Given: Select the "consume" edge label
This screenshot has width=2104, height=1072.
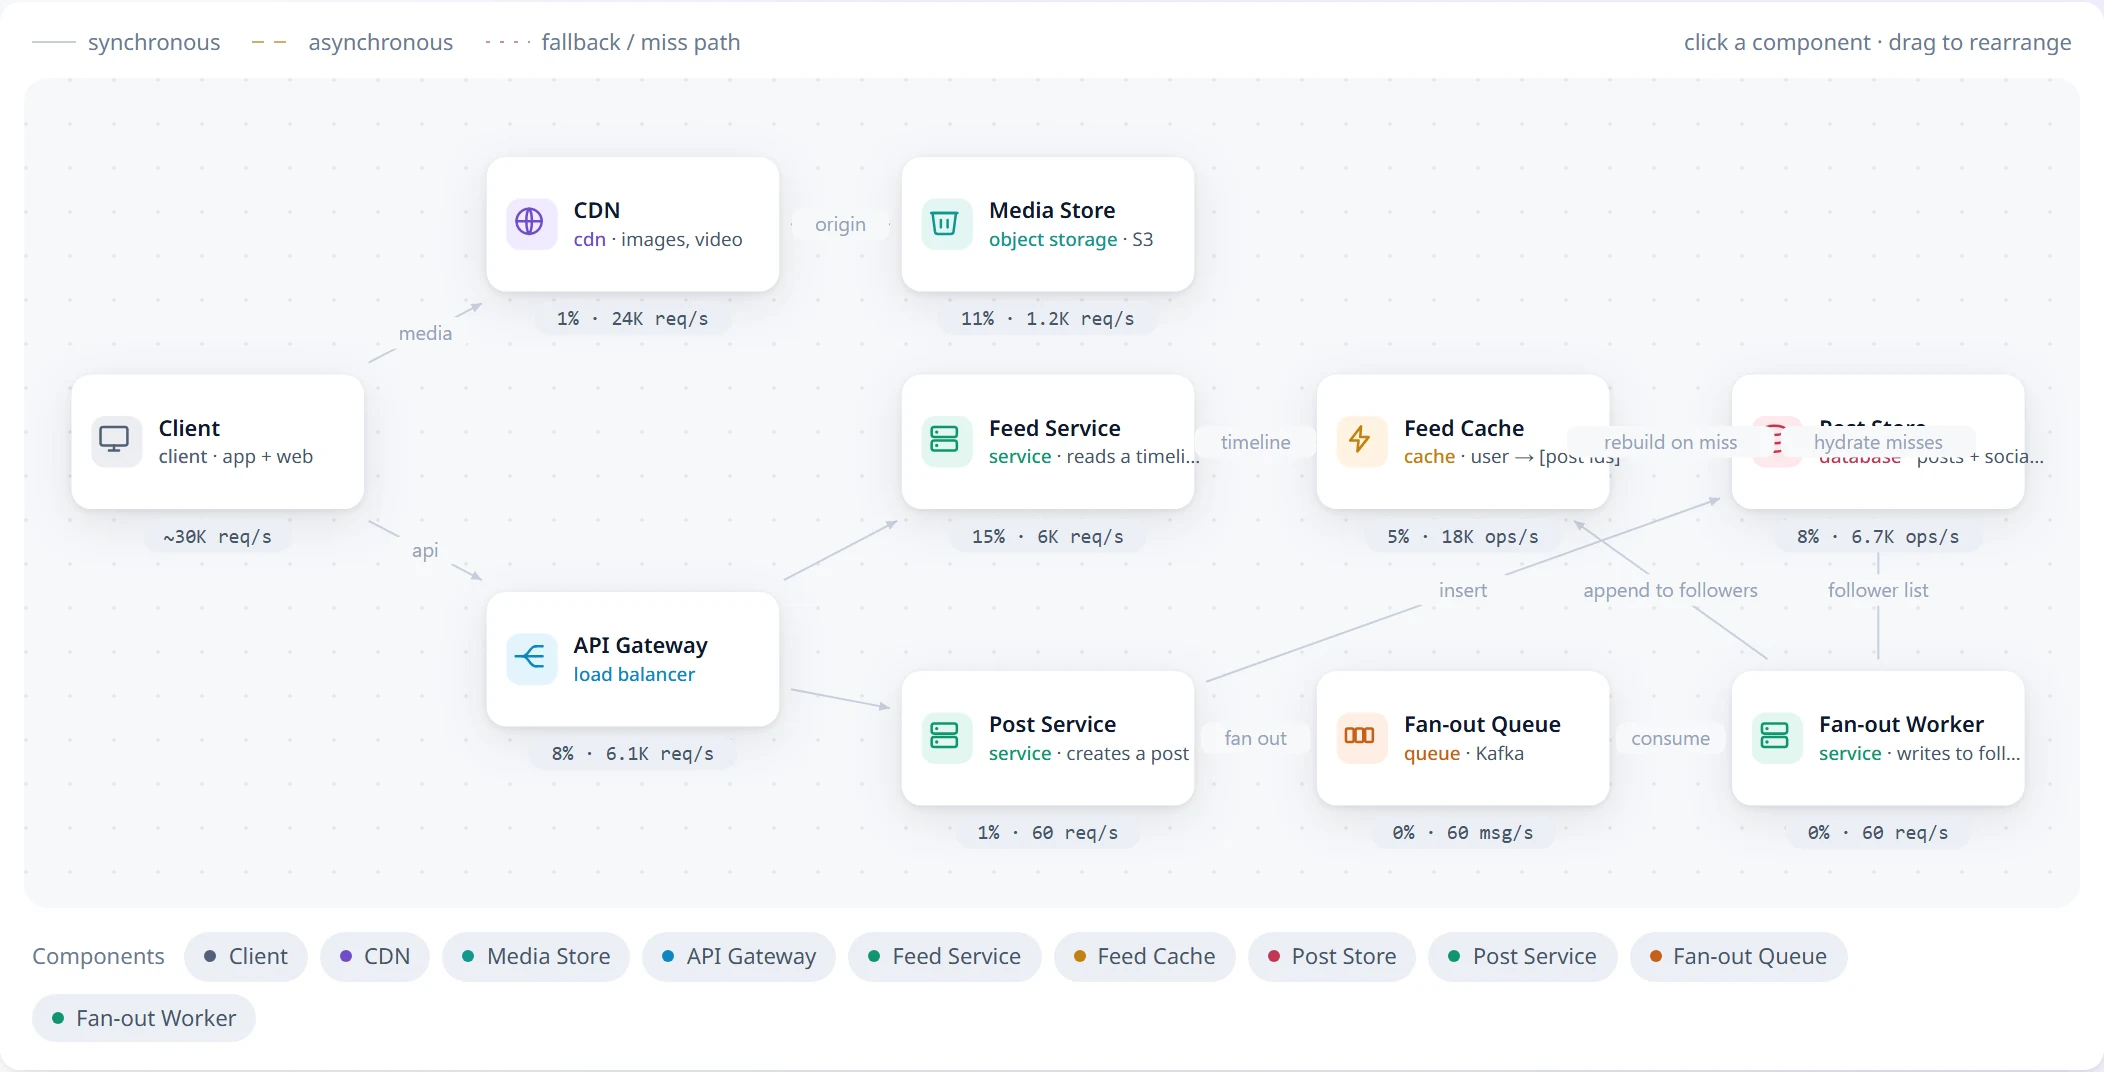Looking at the screenshot, I should coord(1670,738).
